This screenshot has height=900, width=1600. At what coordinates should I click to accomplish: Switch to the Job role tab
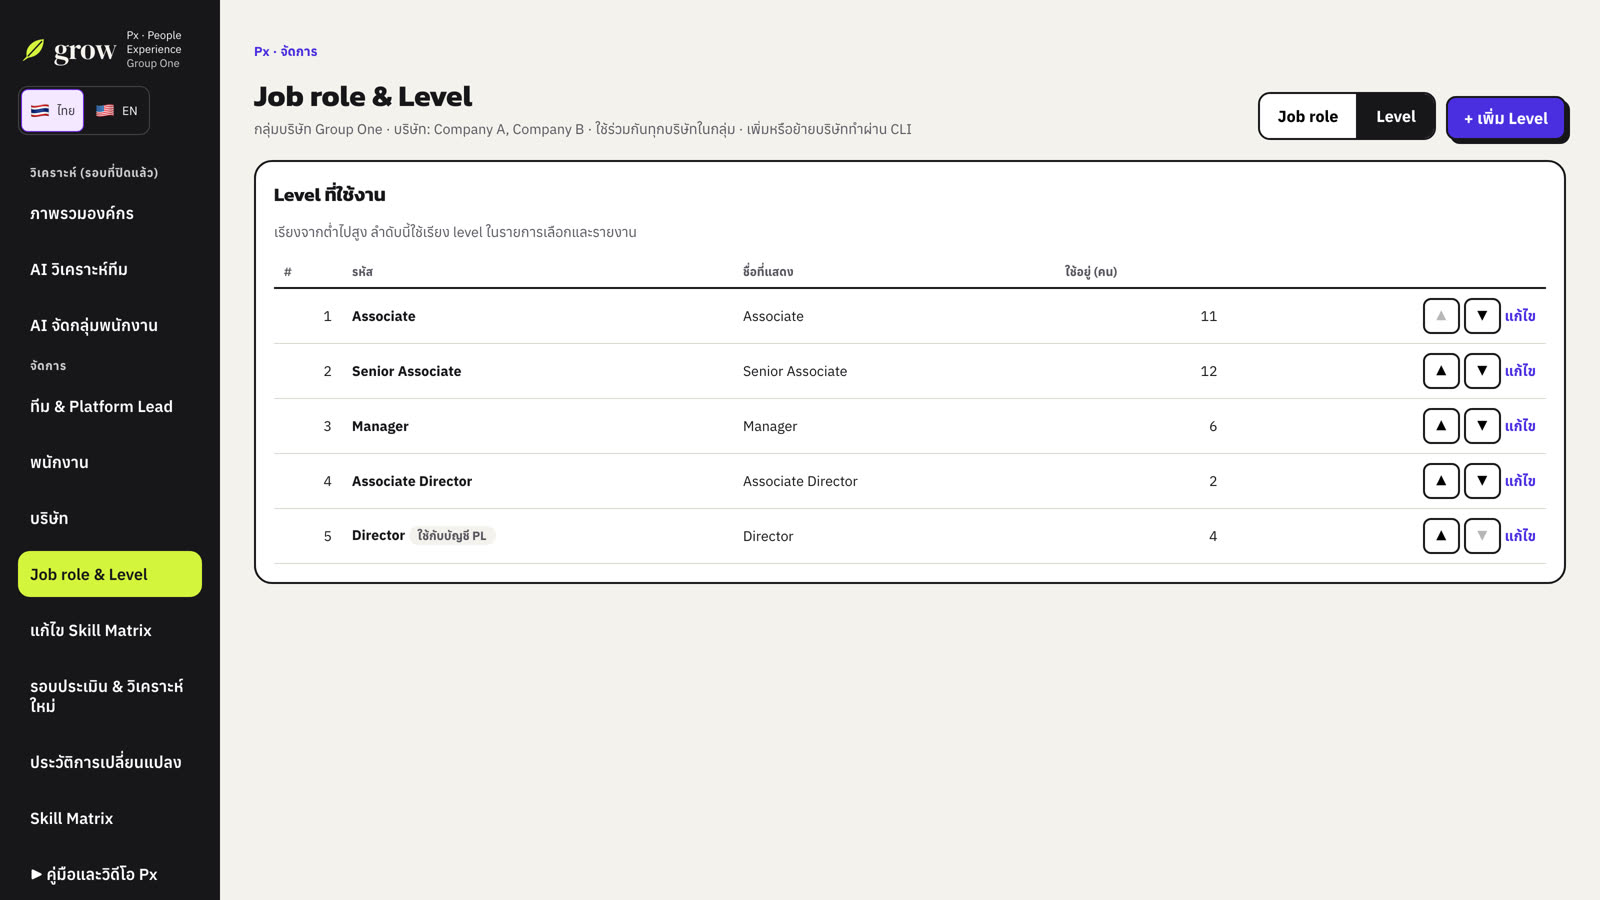(x=1307, y=116)
